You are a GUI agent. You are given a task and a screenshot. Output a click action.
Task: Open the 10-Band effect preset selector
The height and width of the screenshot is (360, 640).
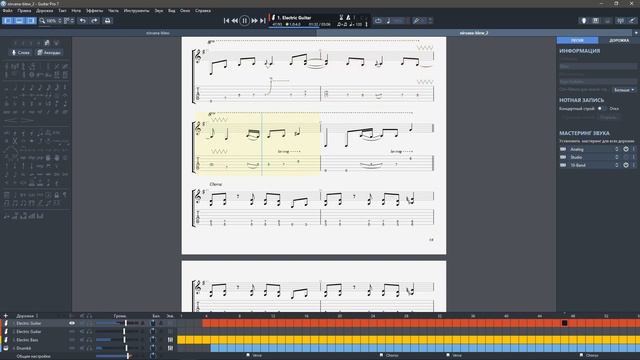pos(617,165)
